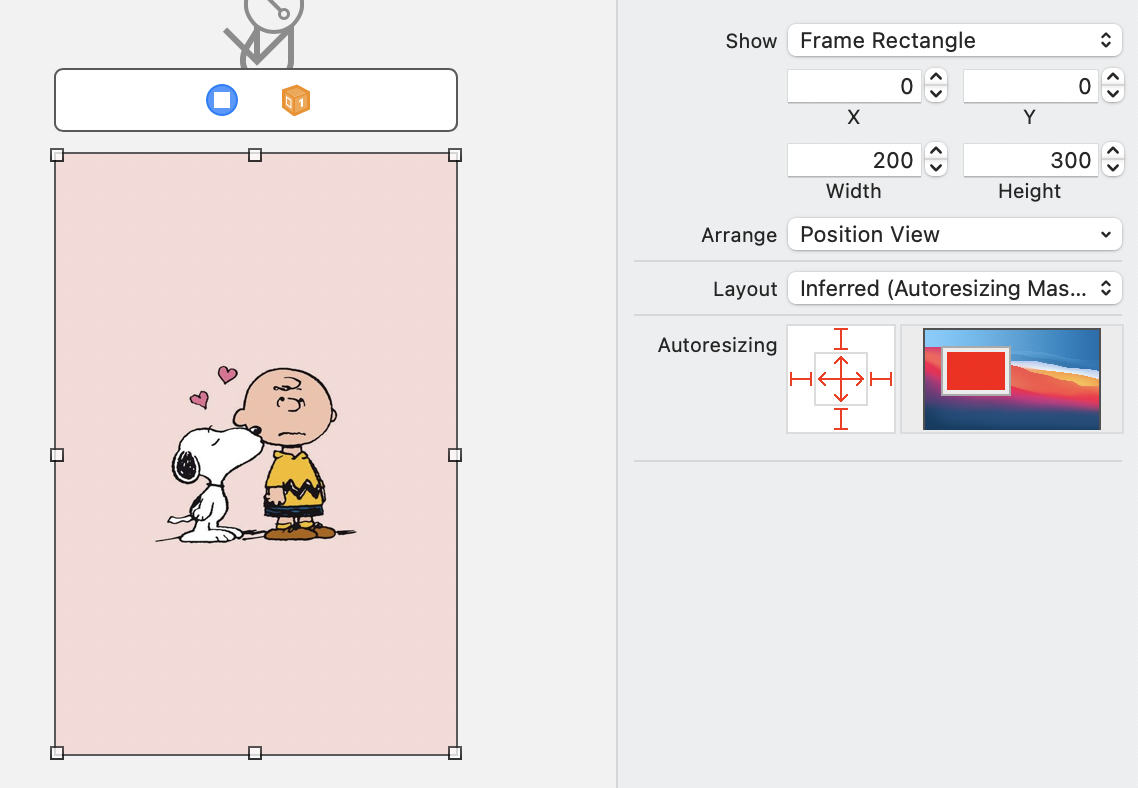The image size is (1138, 788).
Task: Click the blue view controller icon in scene dock
Action: pyautogui.click(x=222, y=100)
